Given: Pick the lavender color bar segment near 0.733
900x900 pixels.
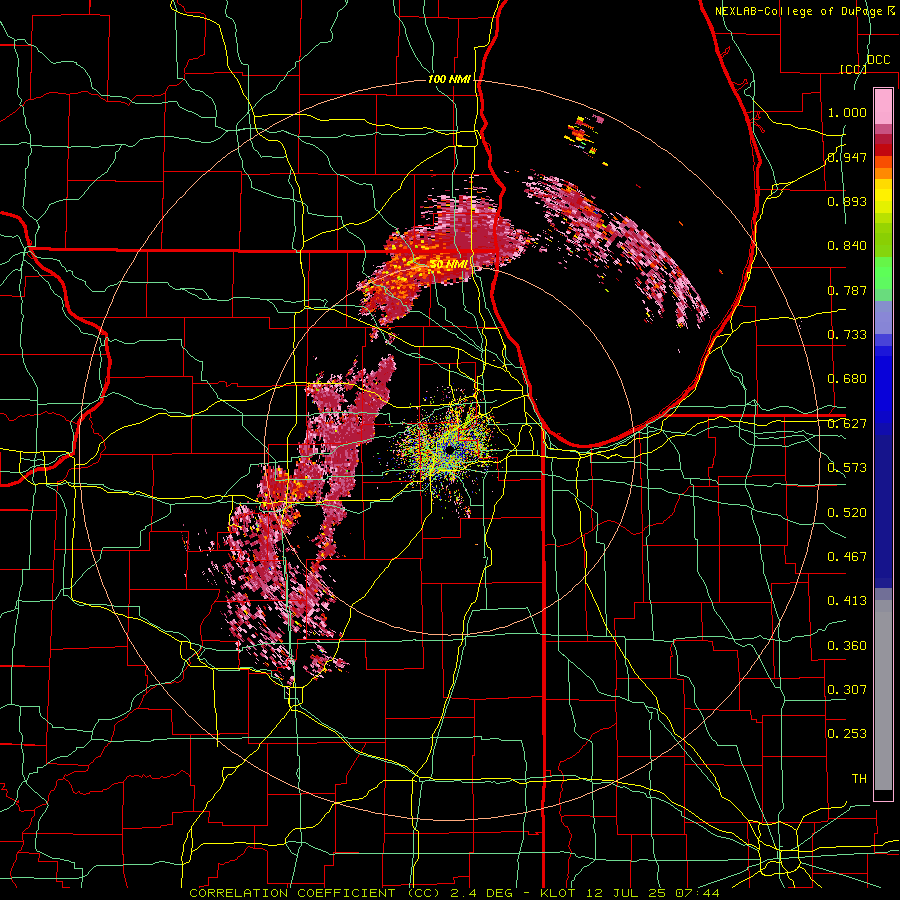Looking at the screenshot, I should coord(883,317).
